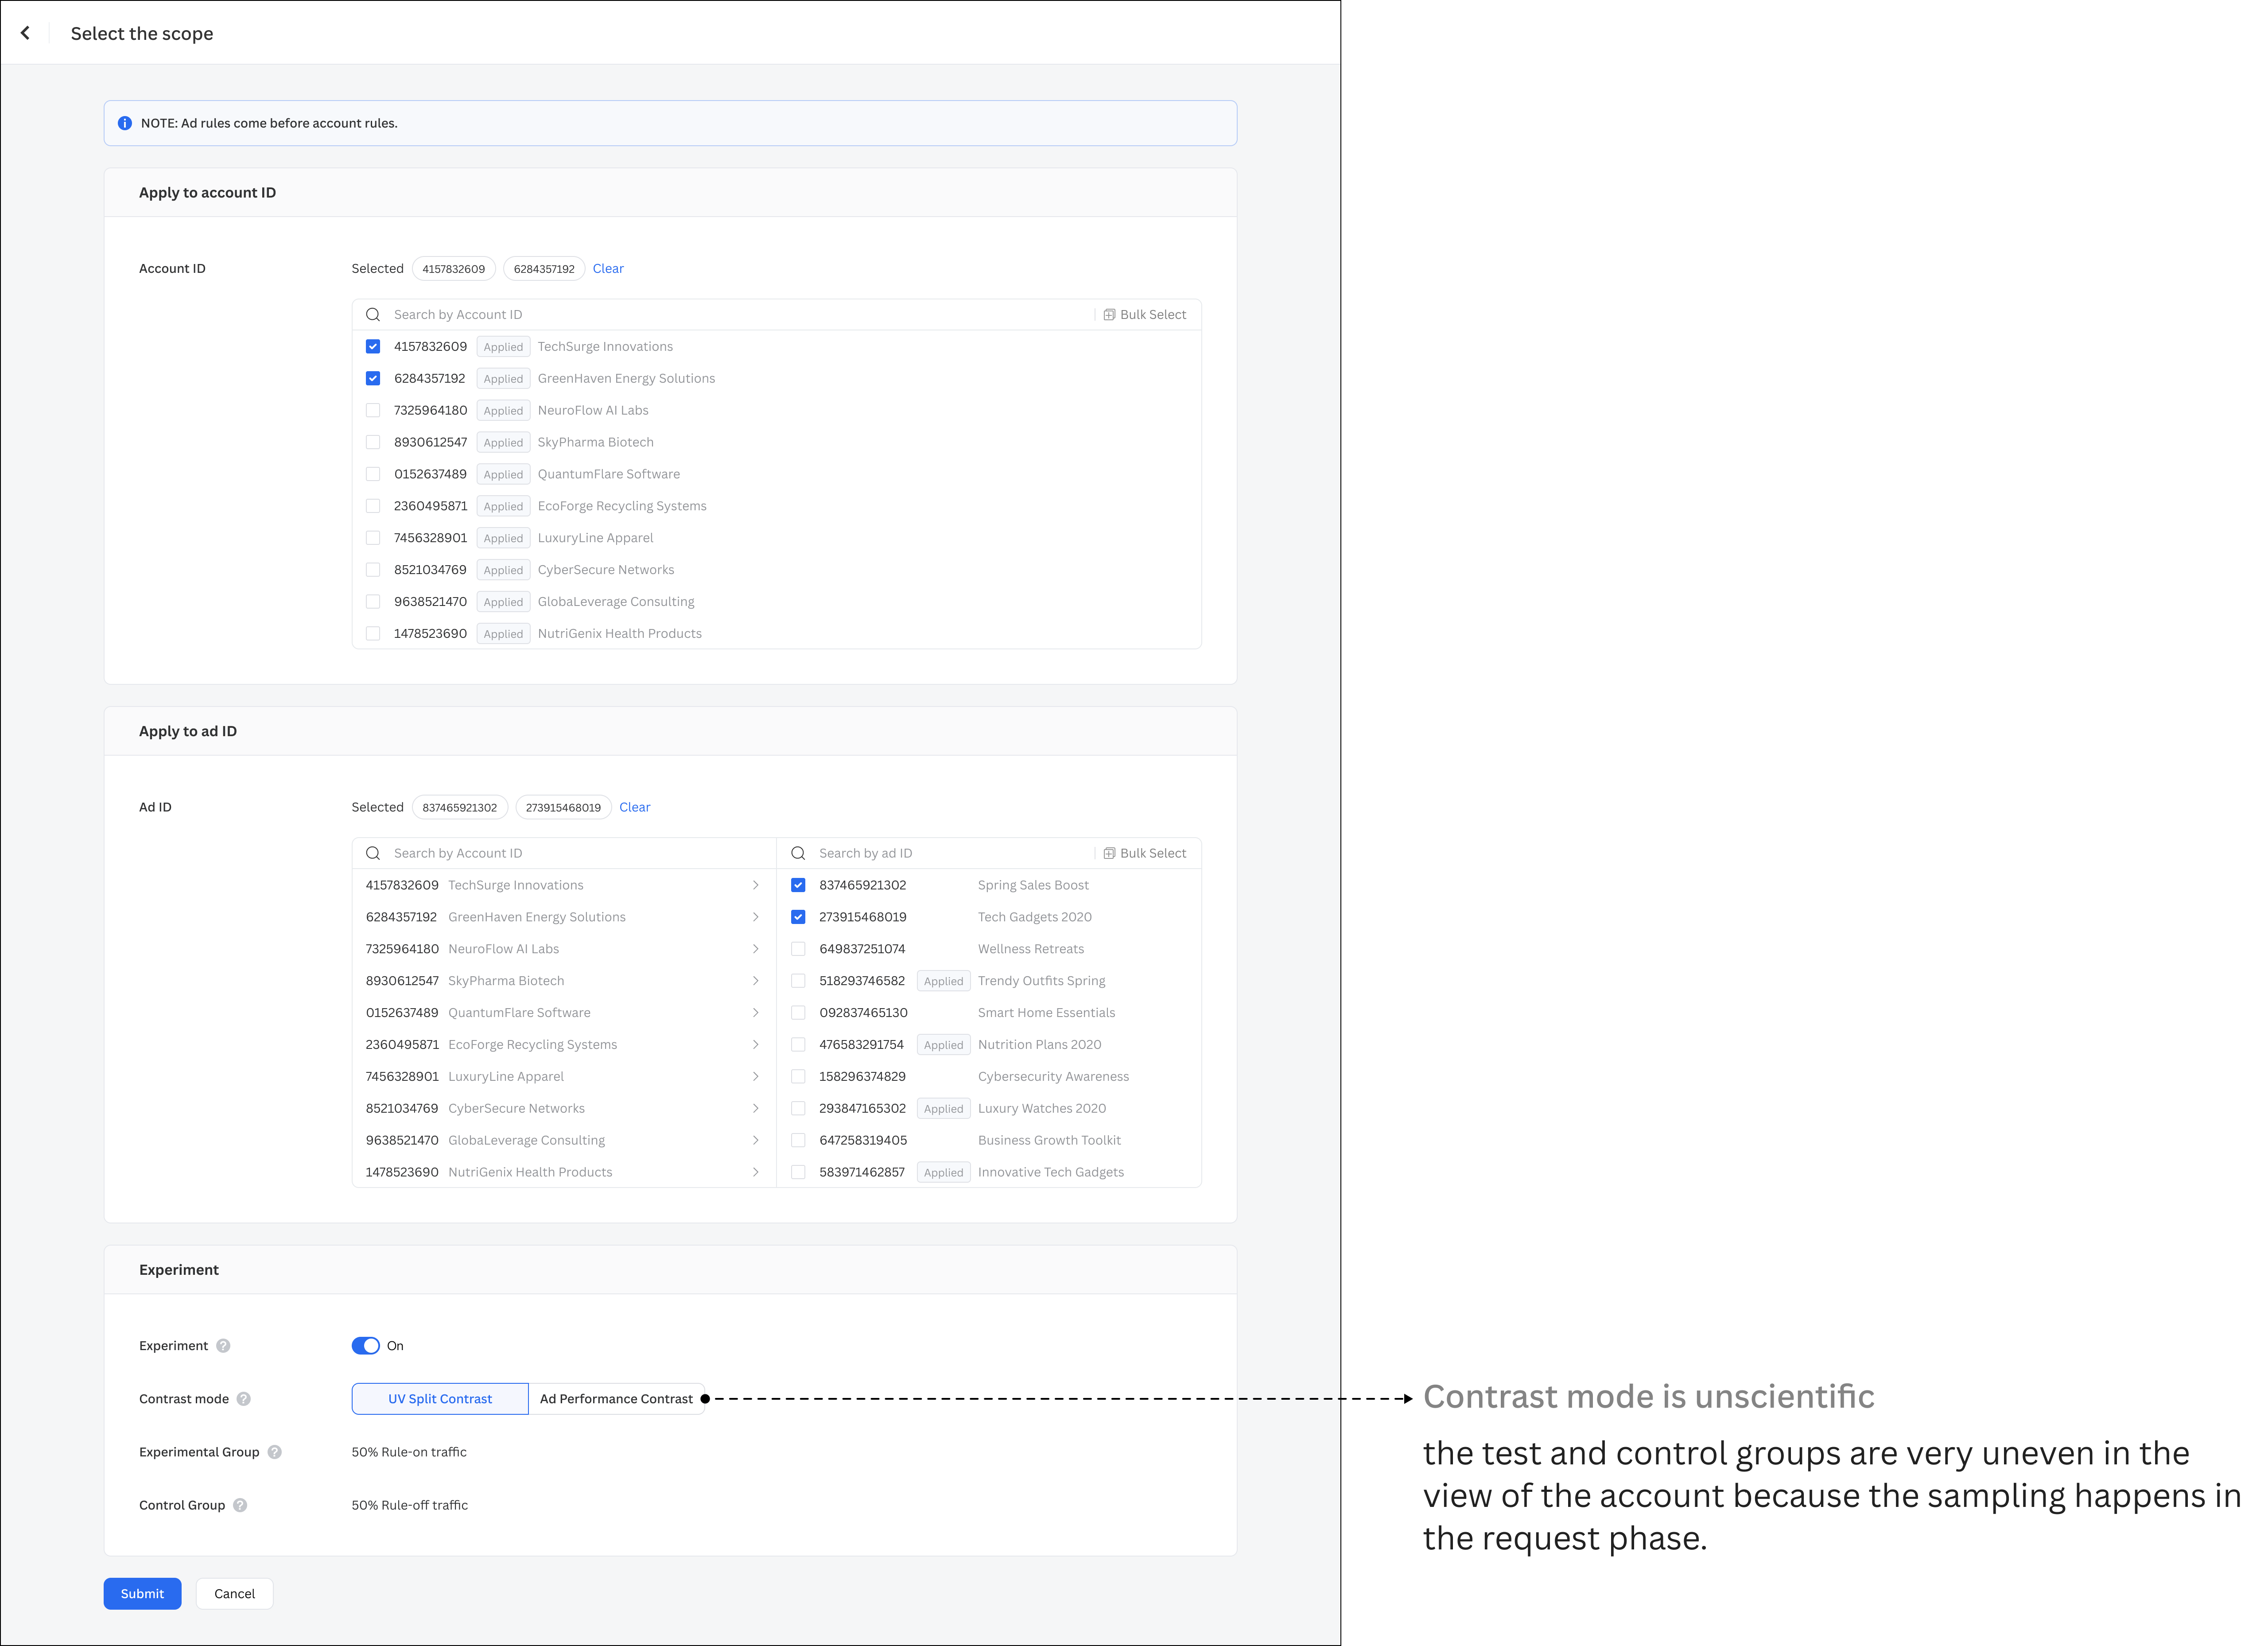The width and height of the screenshot is (2268, 1646).
Task: Check ad 647258319405 Business Growth Toolkit
Action: pos(798,1140)
